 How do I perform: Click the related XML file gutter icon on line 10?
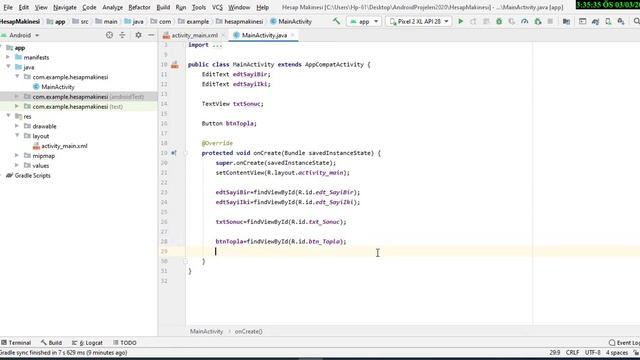click(x=175, y=64)
